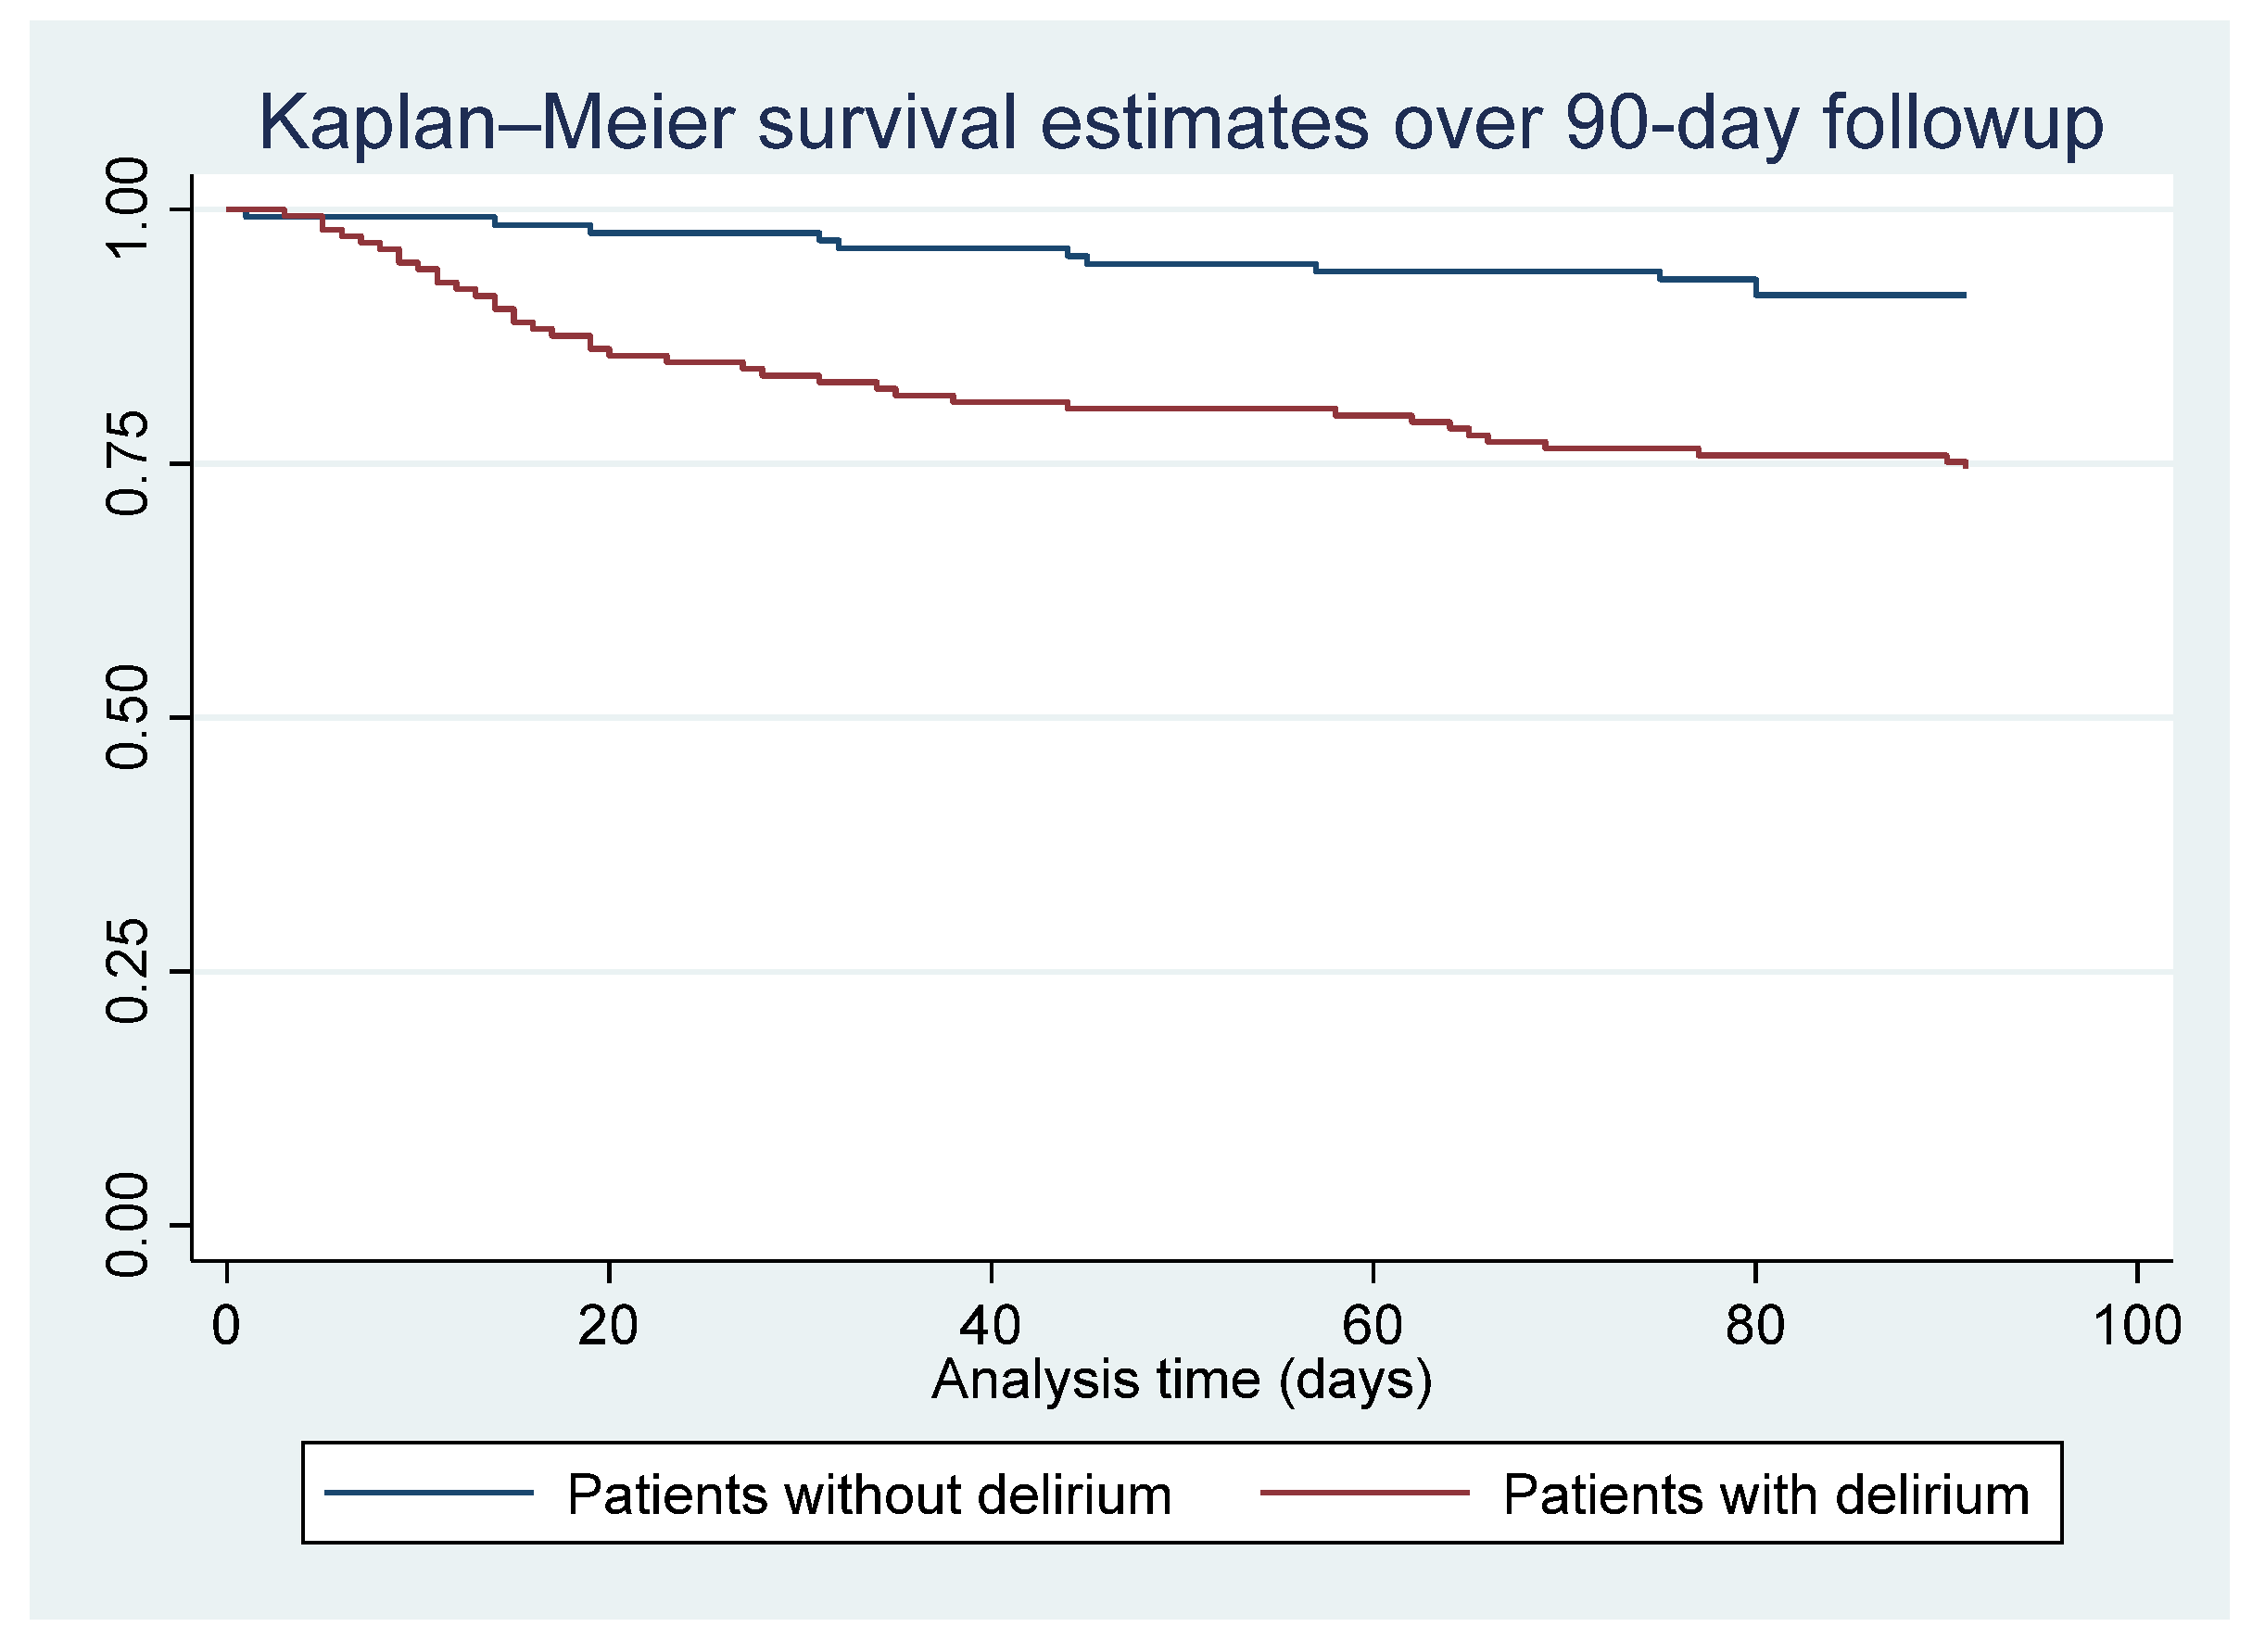
Task: Click the 0.25 y-axis tick label
Action: tap(127, 971)
